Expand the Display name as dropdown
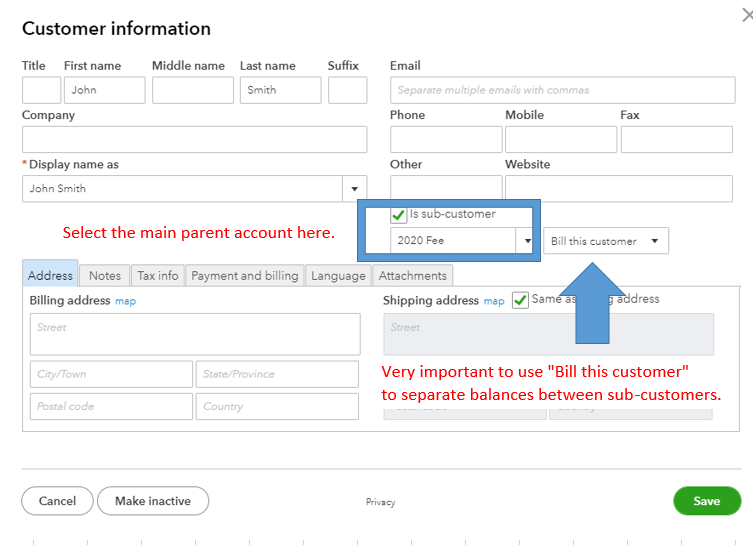 pos(354,189)
